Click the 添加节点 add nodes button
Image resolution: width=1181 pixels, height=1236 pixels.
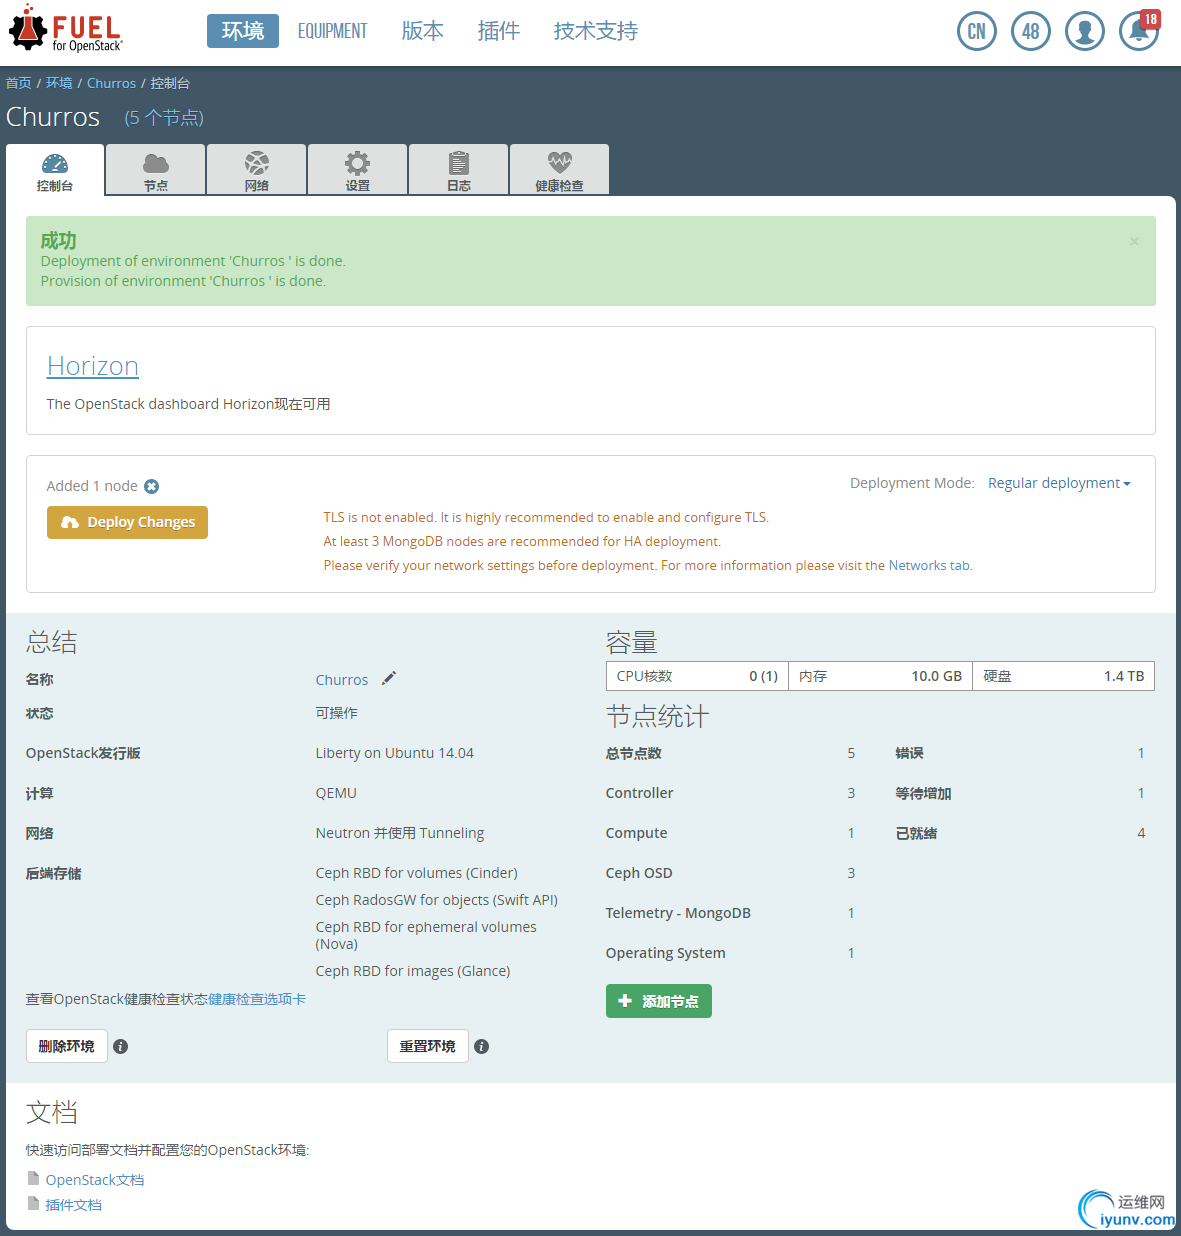(x=658, y=1001)
